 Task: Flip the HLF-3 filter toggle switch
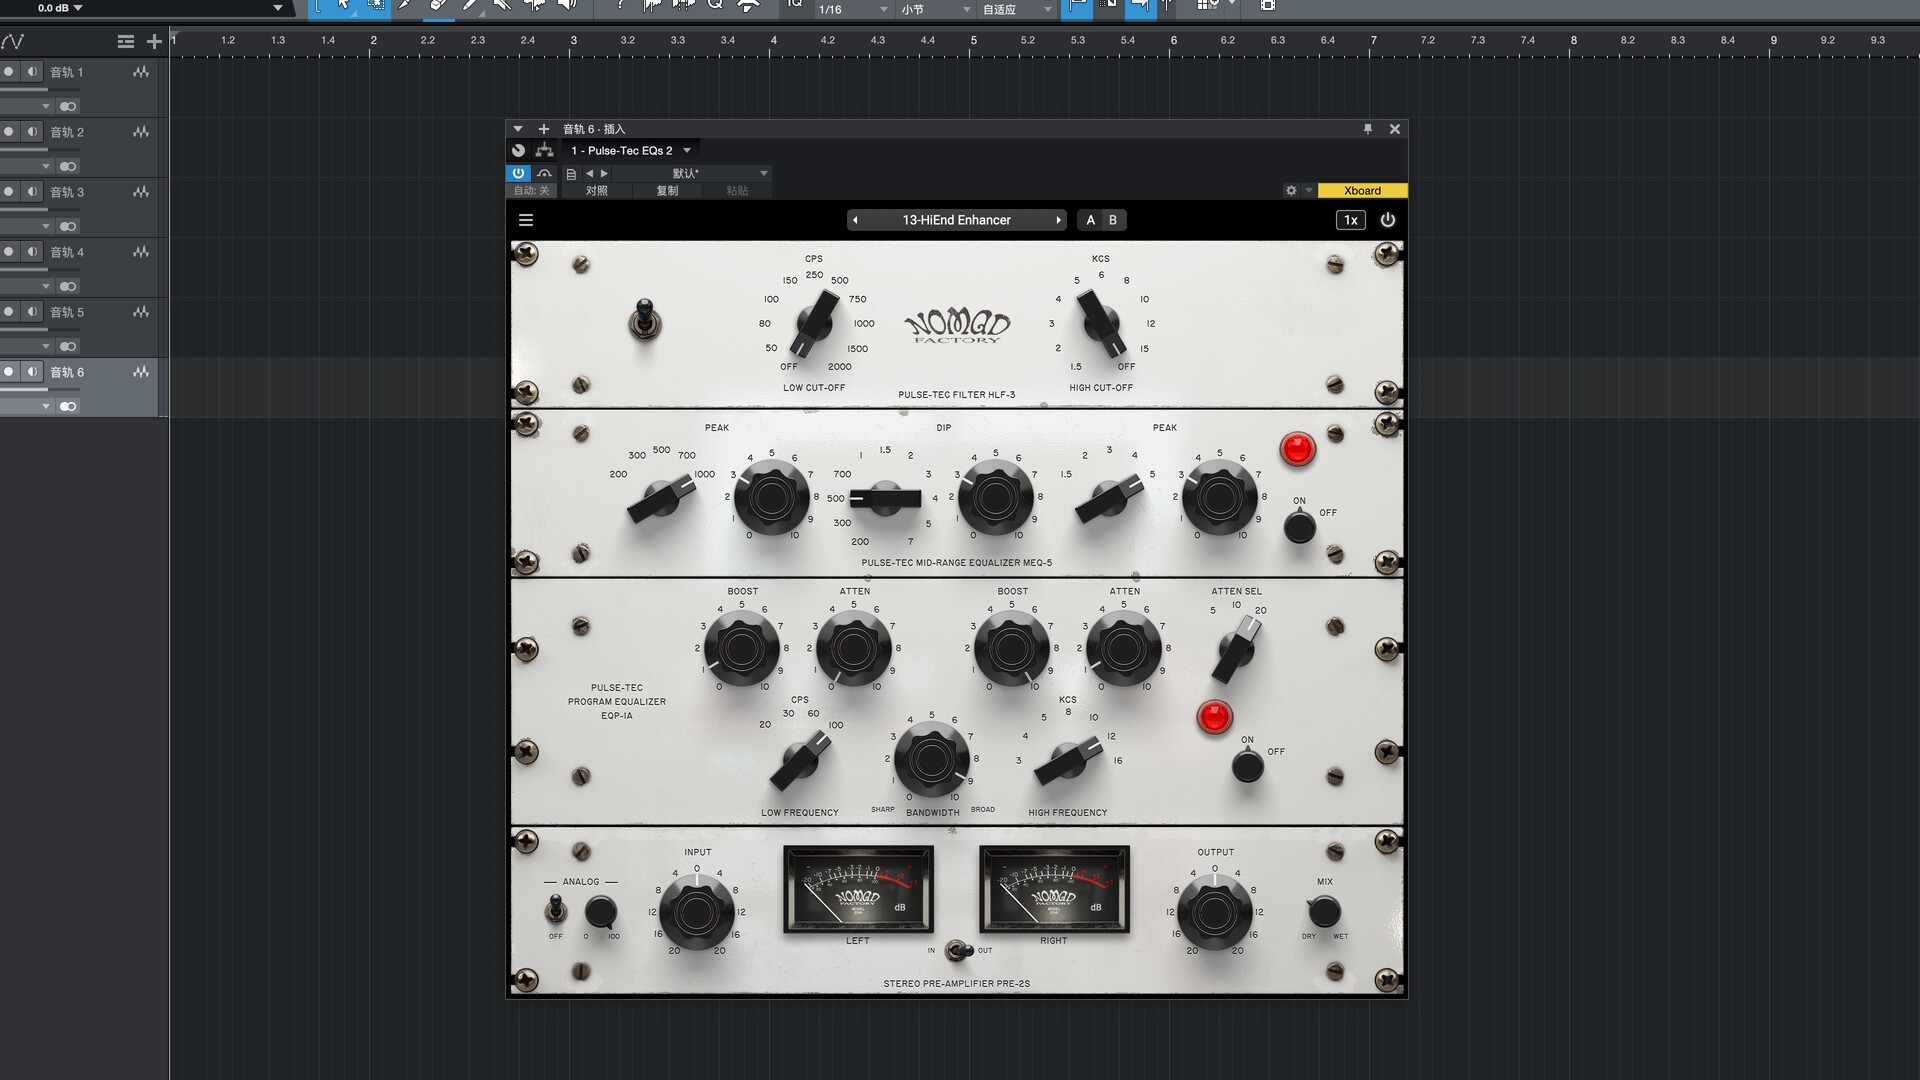[x=645, y=319]
